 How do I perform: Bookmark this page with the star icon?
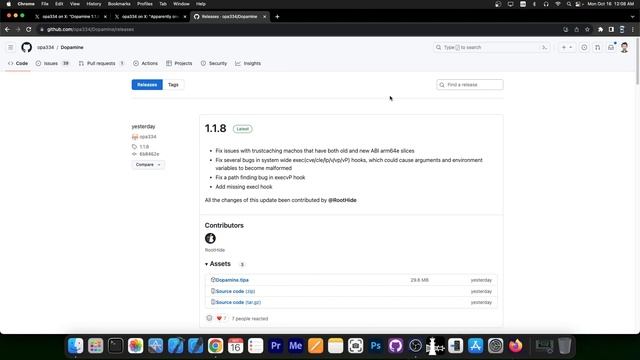click(x=587, y=29)
